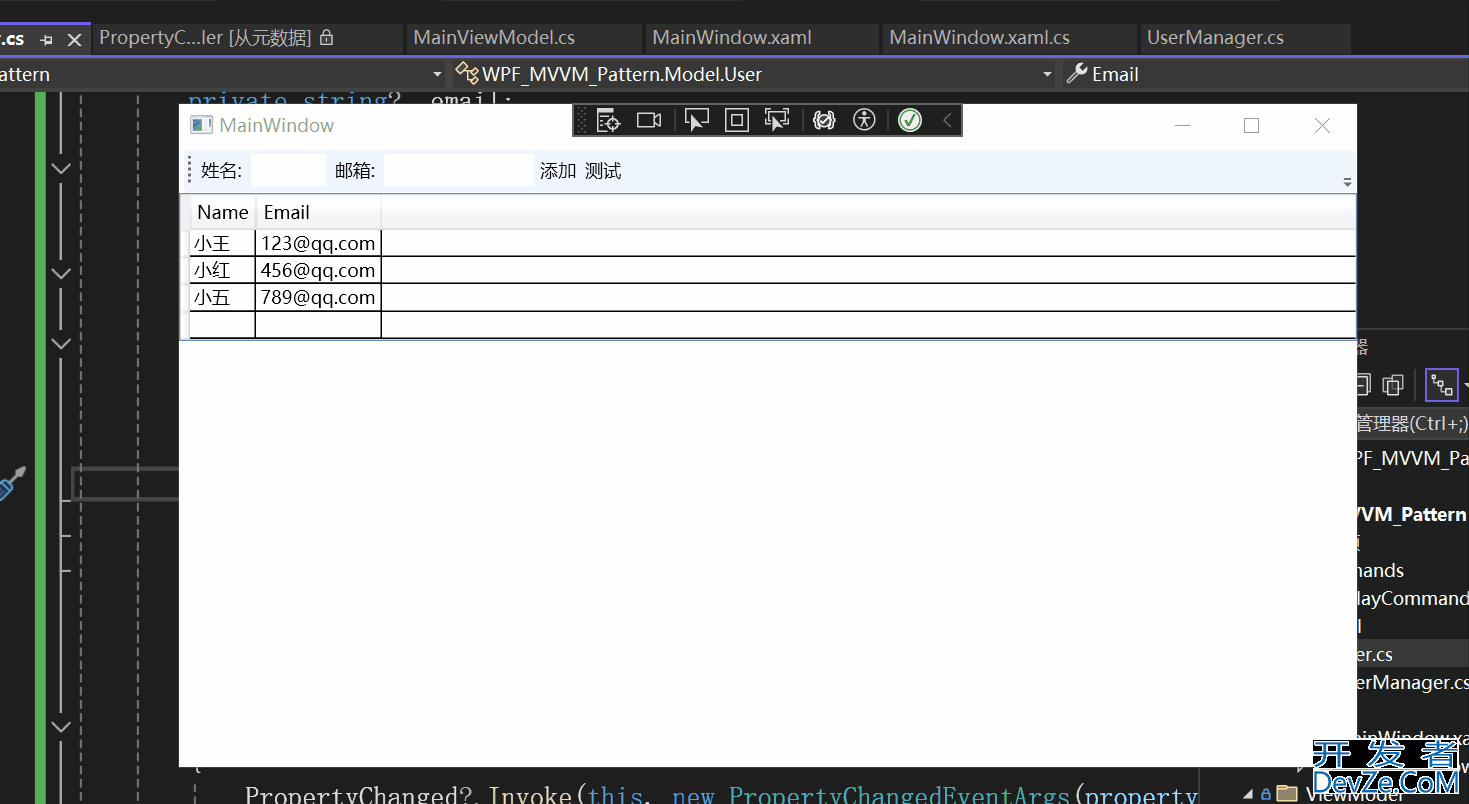
Task: Sort by the Name column header
Action: coord(223,212)
